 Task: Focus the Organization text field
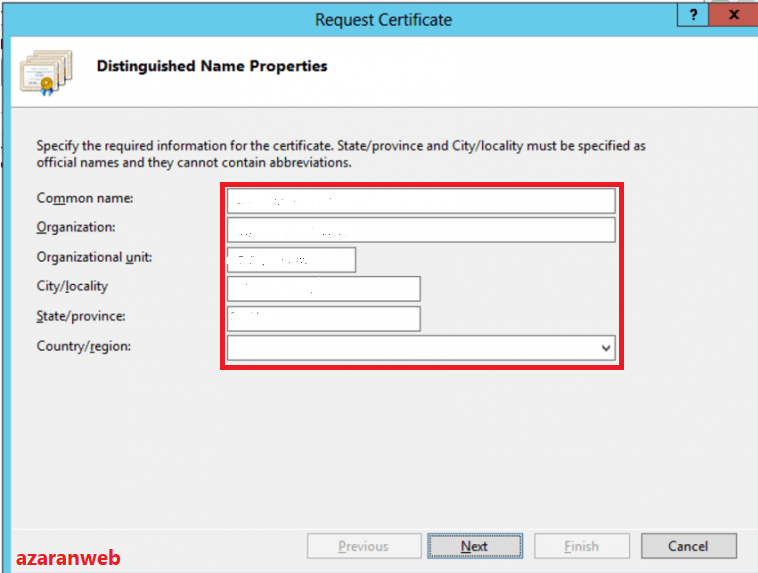pyautogui.click(x=420, y=230)
